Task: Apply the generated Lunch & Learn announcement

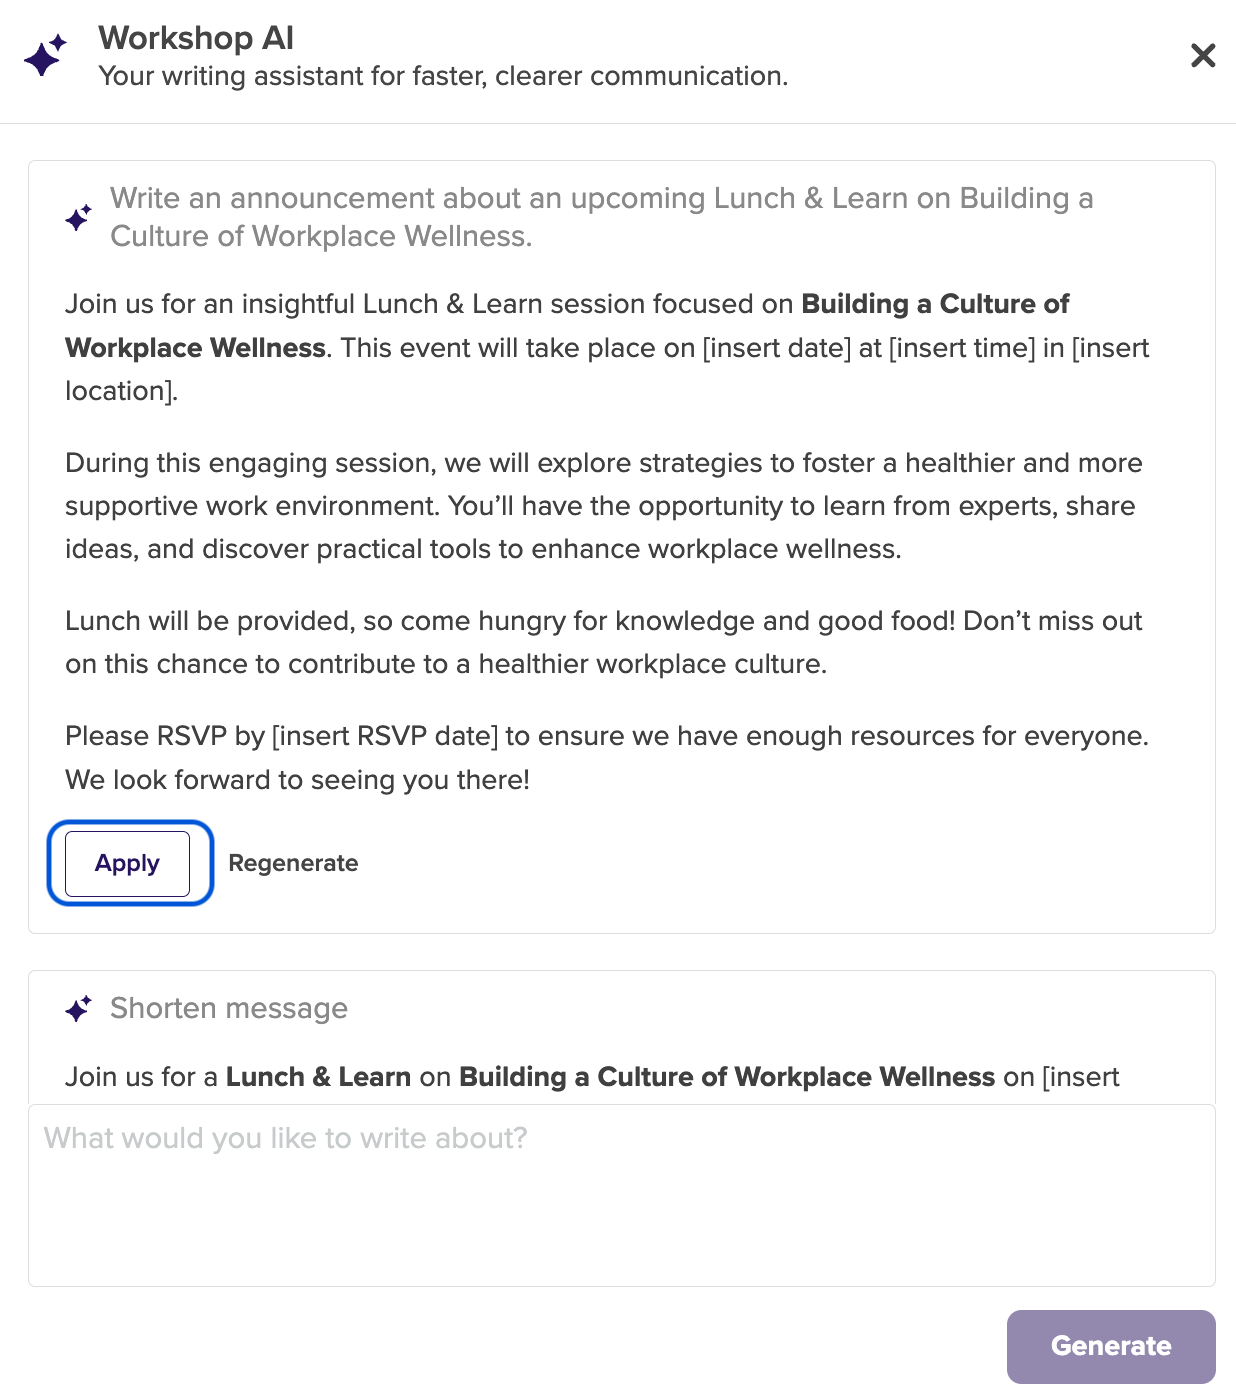Action: pos(127,862)
